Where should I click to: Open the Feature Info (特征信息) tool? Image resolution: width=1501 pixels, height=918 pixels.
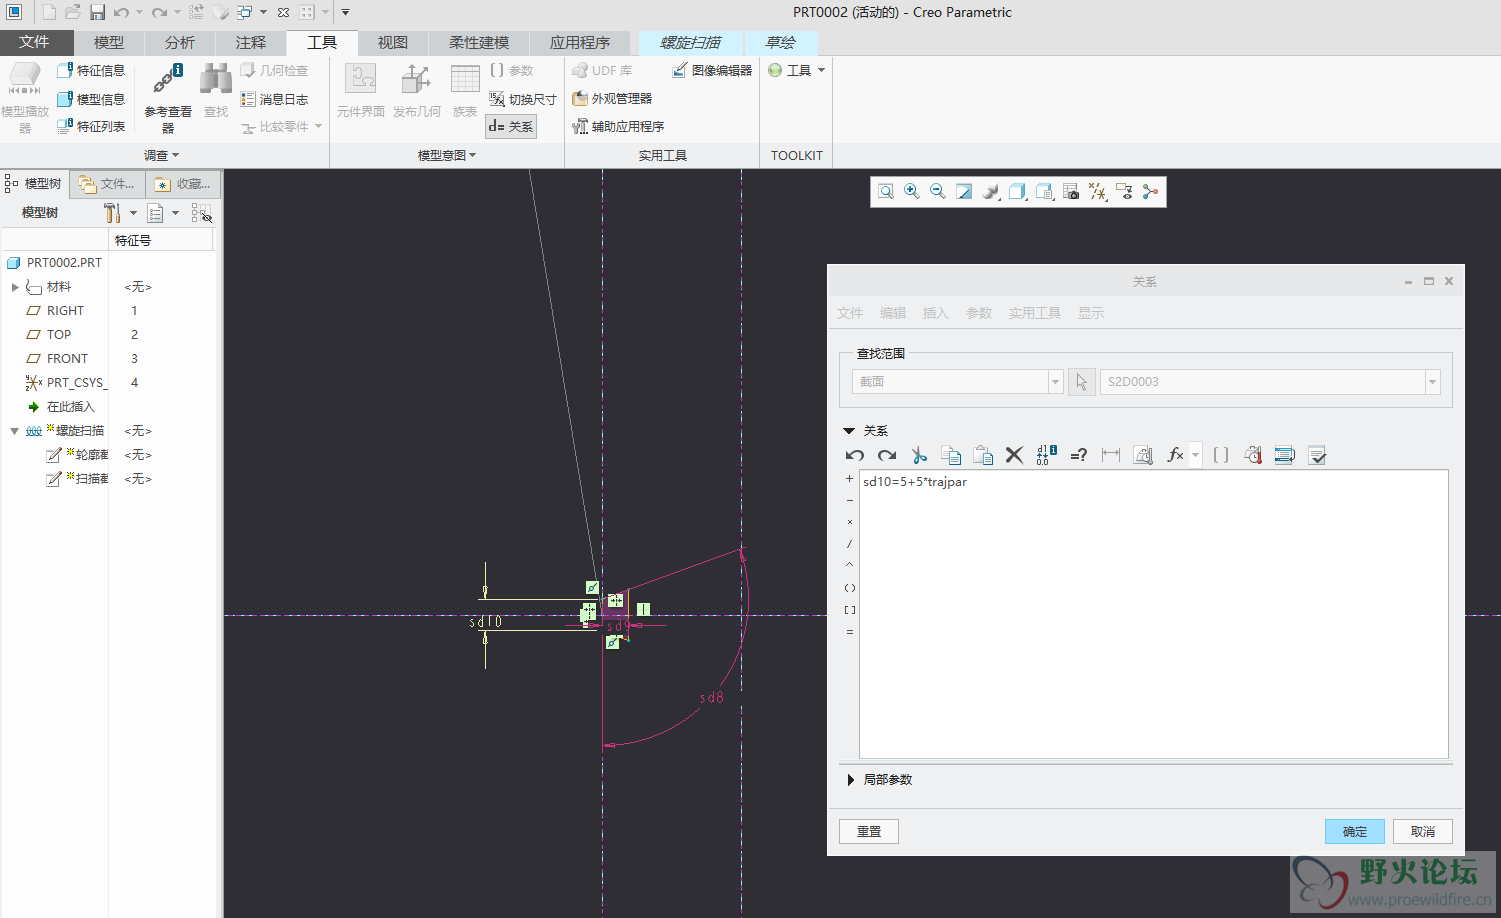pyautogui.click(x=91, y=71)
